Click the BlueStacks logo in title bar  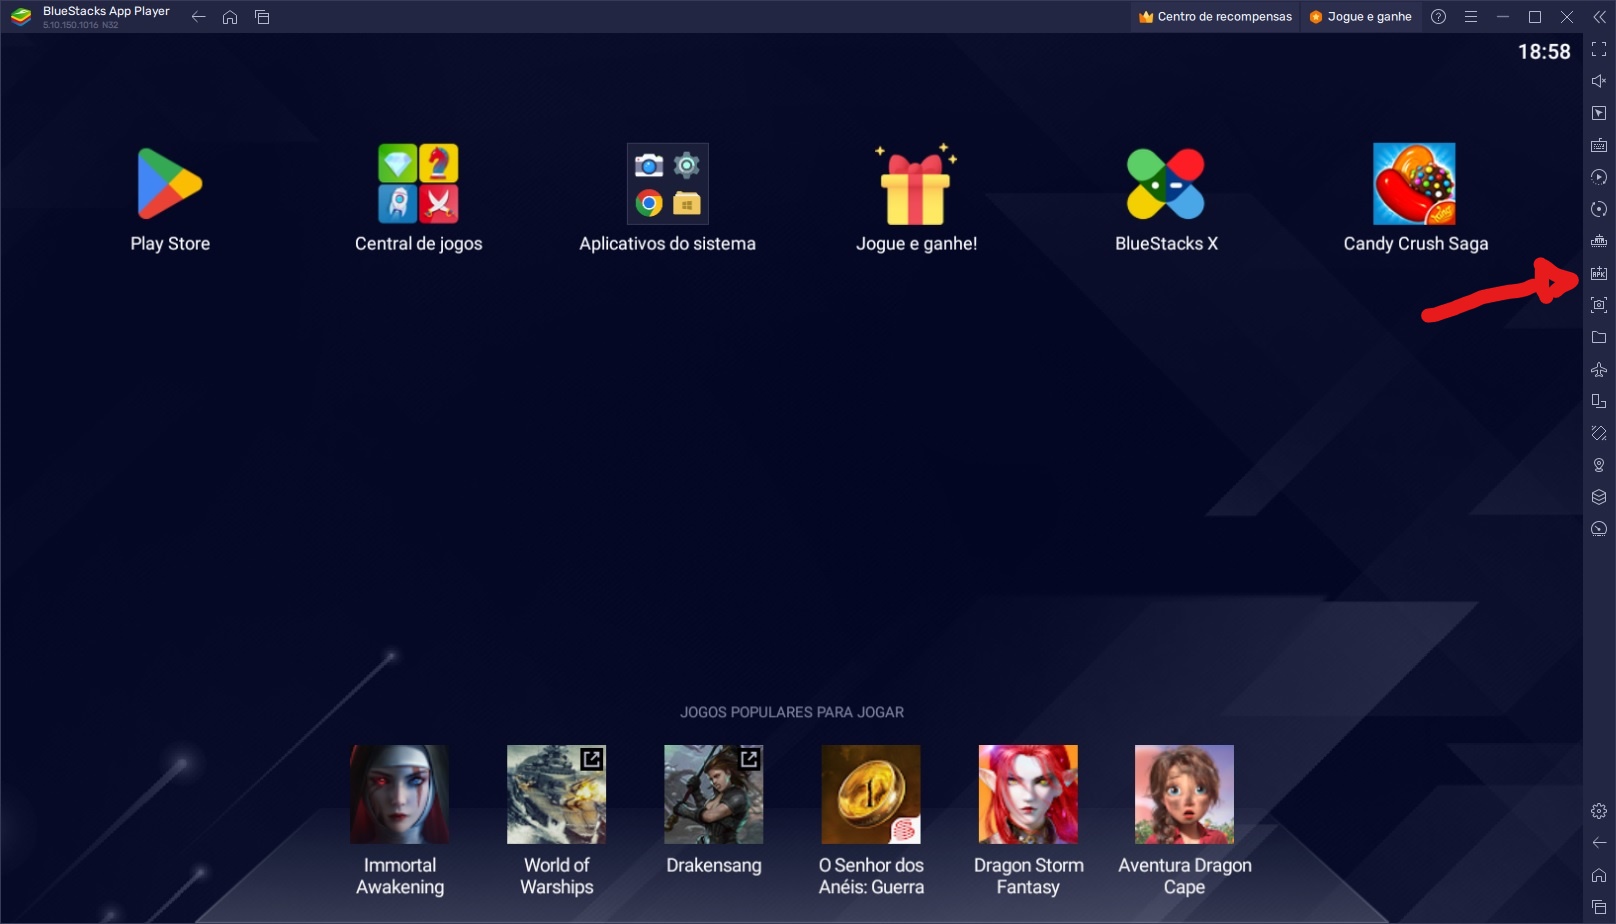21,17
